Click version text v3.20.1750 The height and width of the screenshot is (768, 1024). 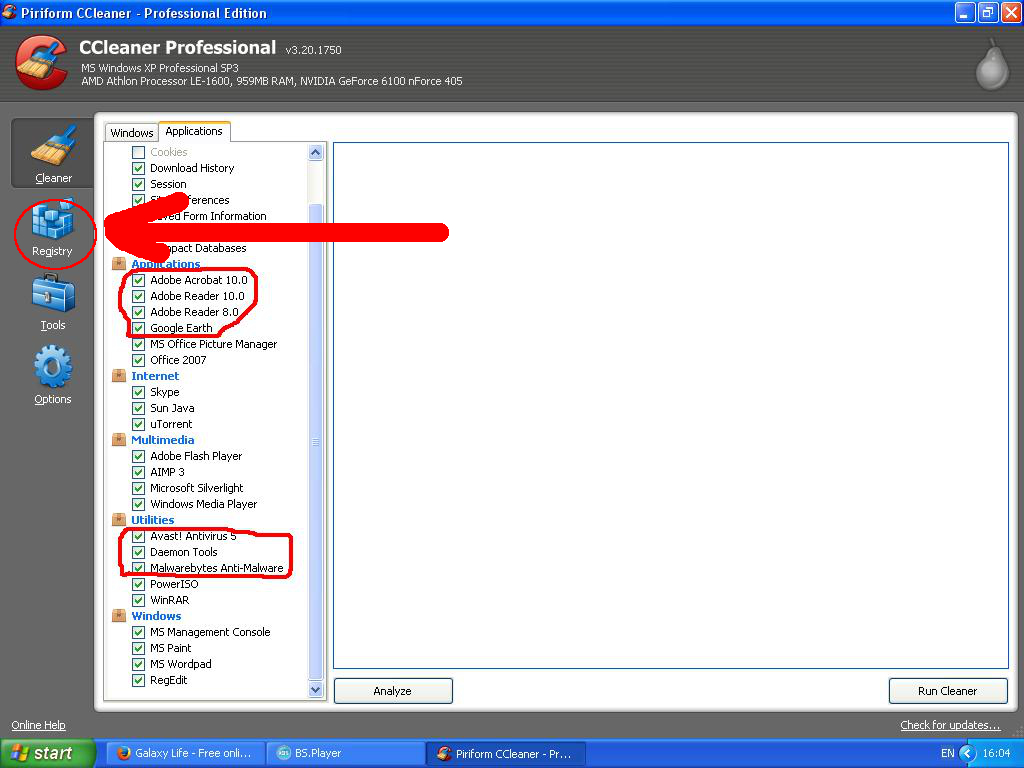(313, 50)
